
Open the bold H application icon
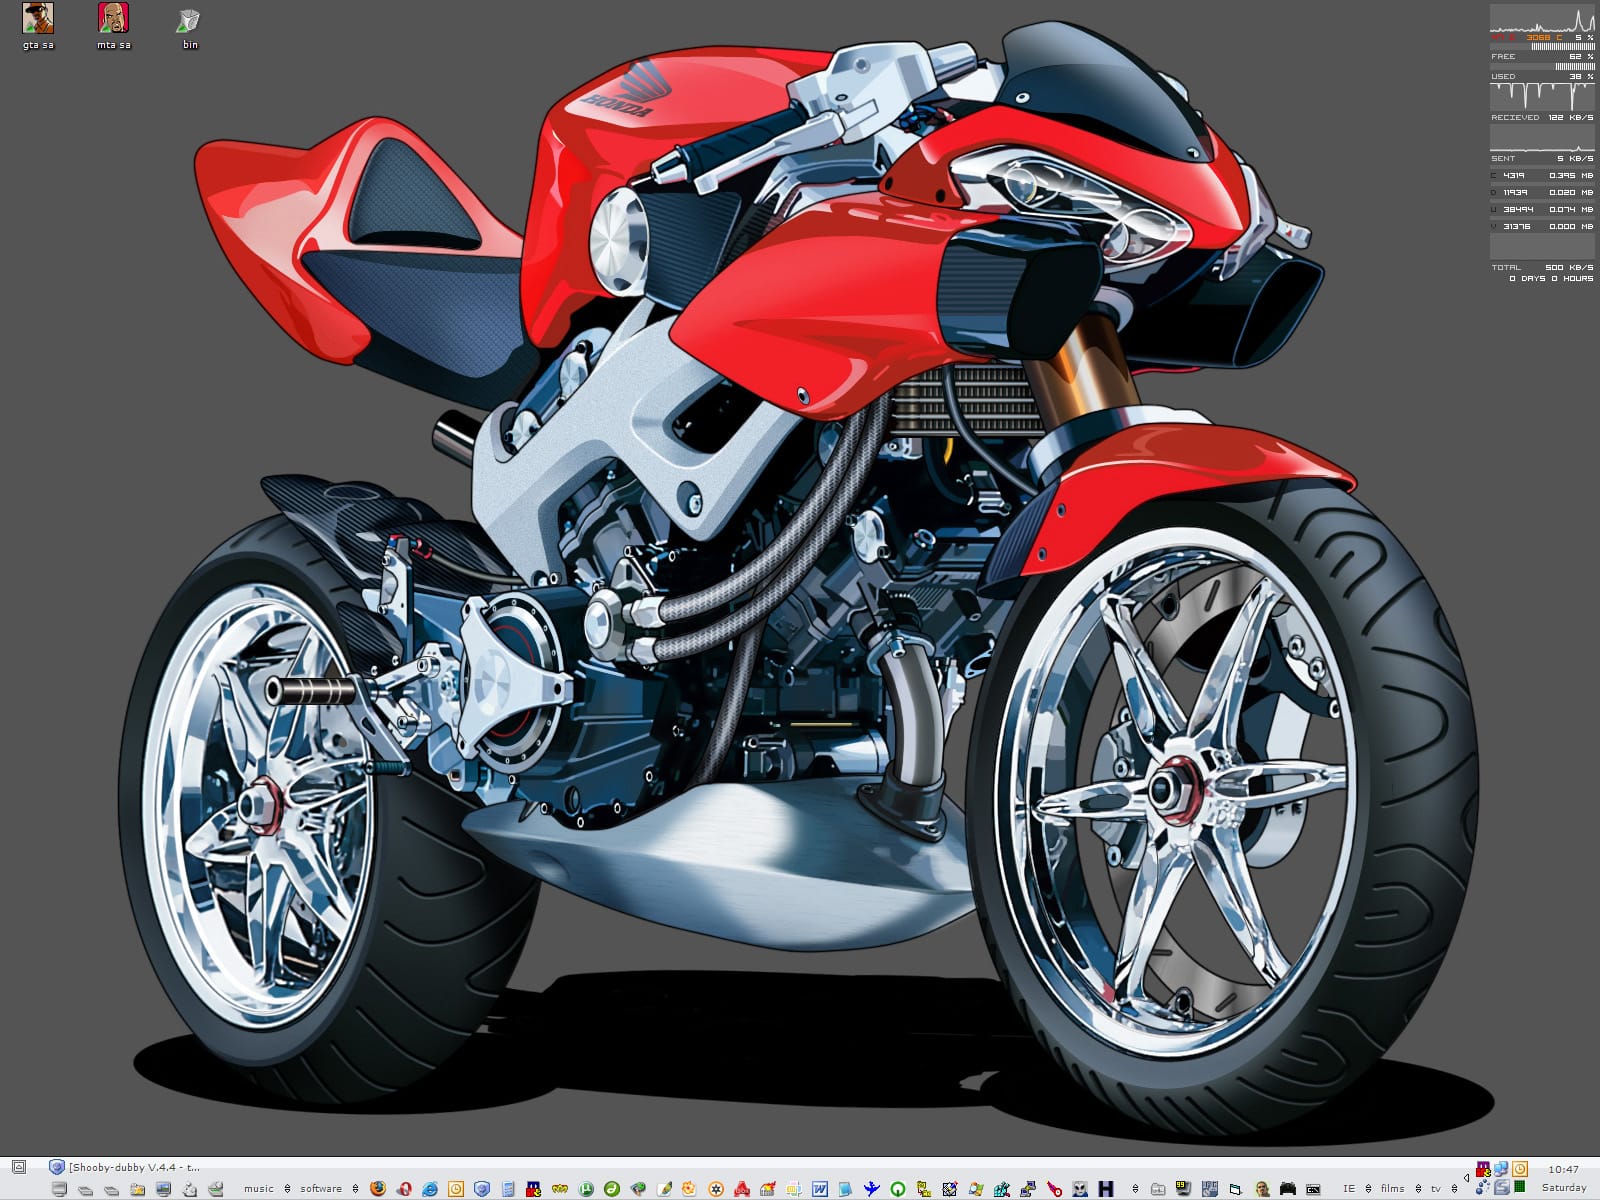(x=1106, y=1189)
